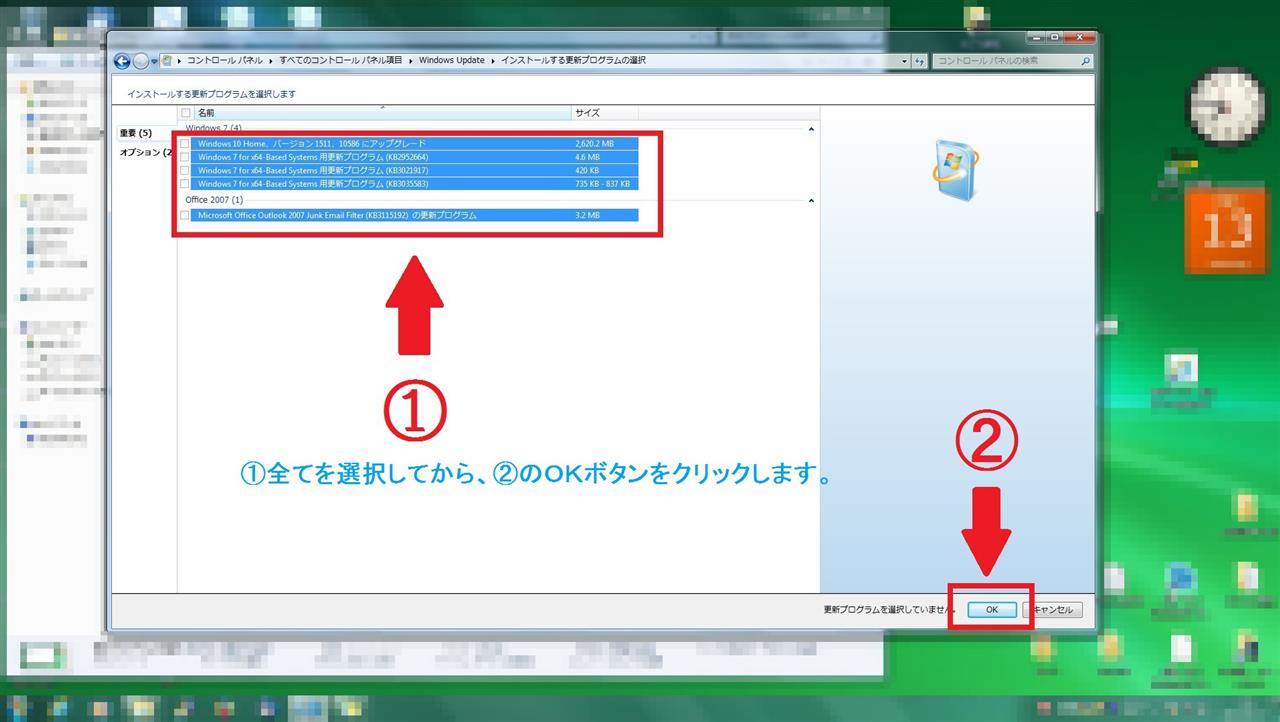Click the refresh button beside address bar
The height and width of the screenshot is (722, 1280).
click(x=919, y=61)
